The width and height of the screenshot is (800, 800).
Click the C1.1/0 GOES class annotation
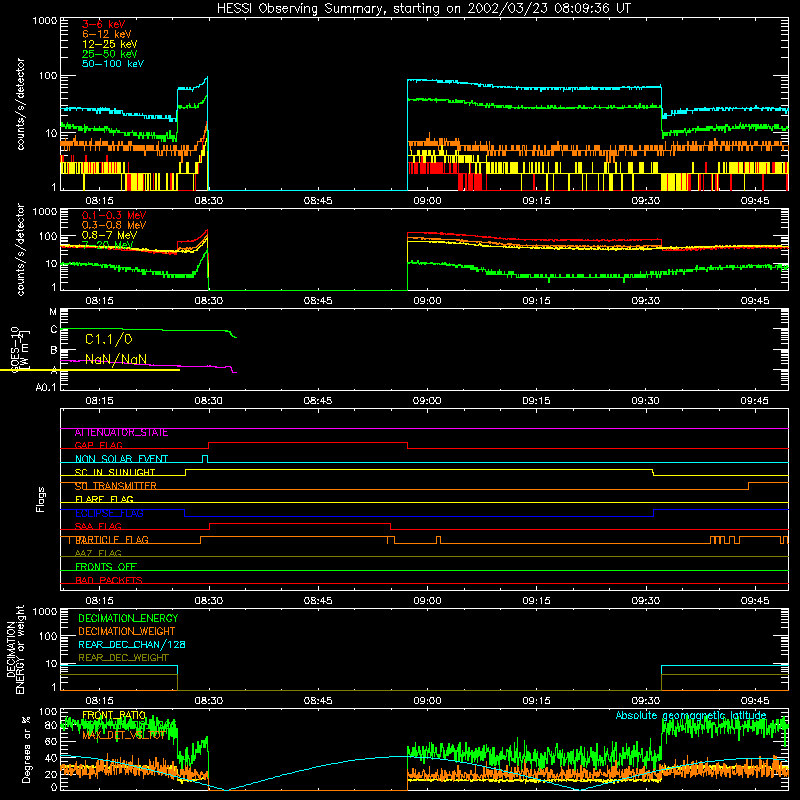109,339
